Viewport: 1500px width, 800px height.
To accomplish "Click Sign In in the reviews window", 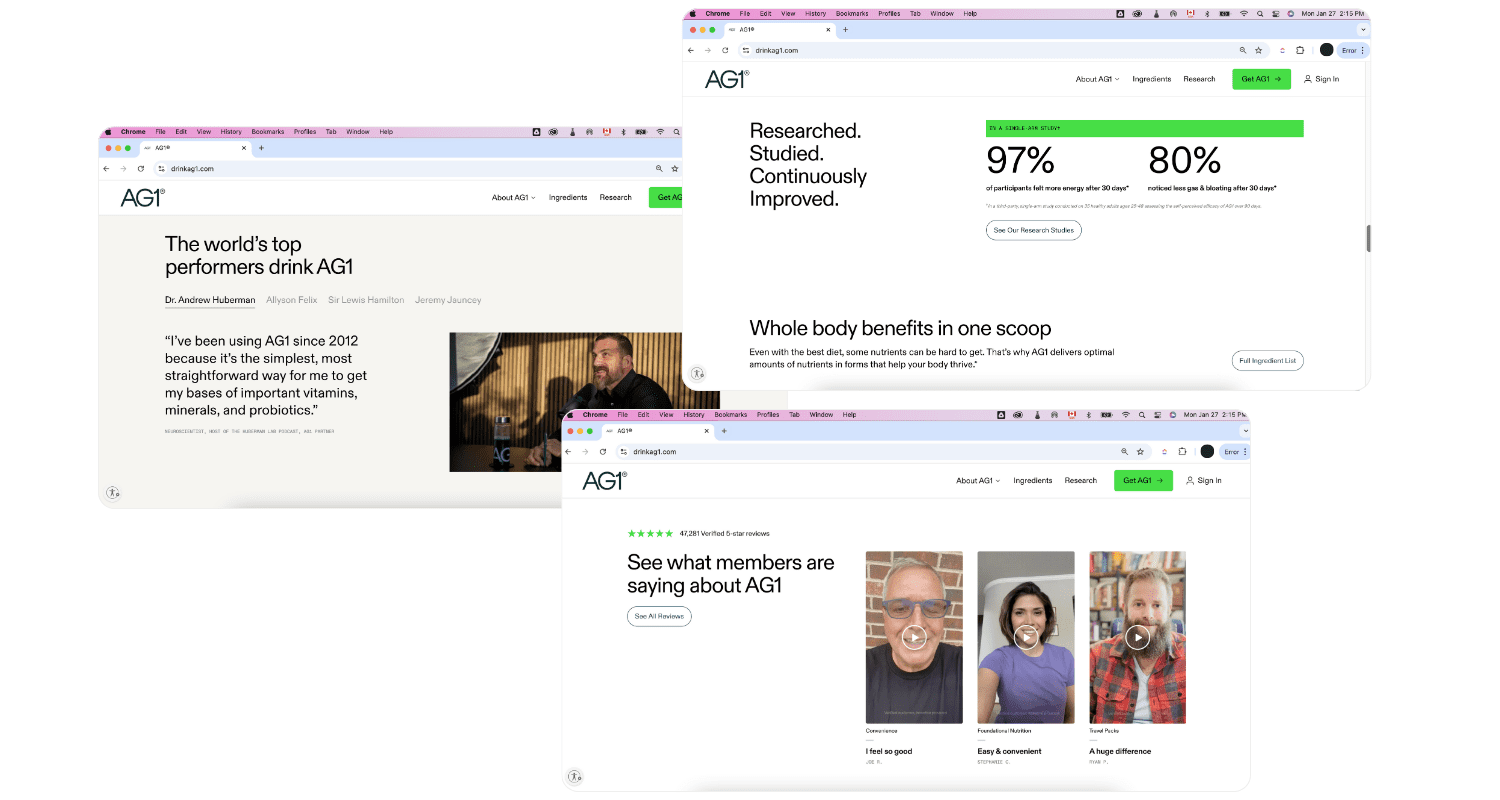I will (1203, 481).
